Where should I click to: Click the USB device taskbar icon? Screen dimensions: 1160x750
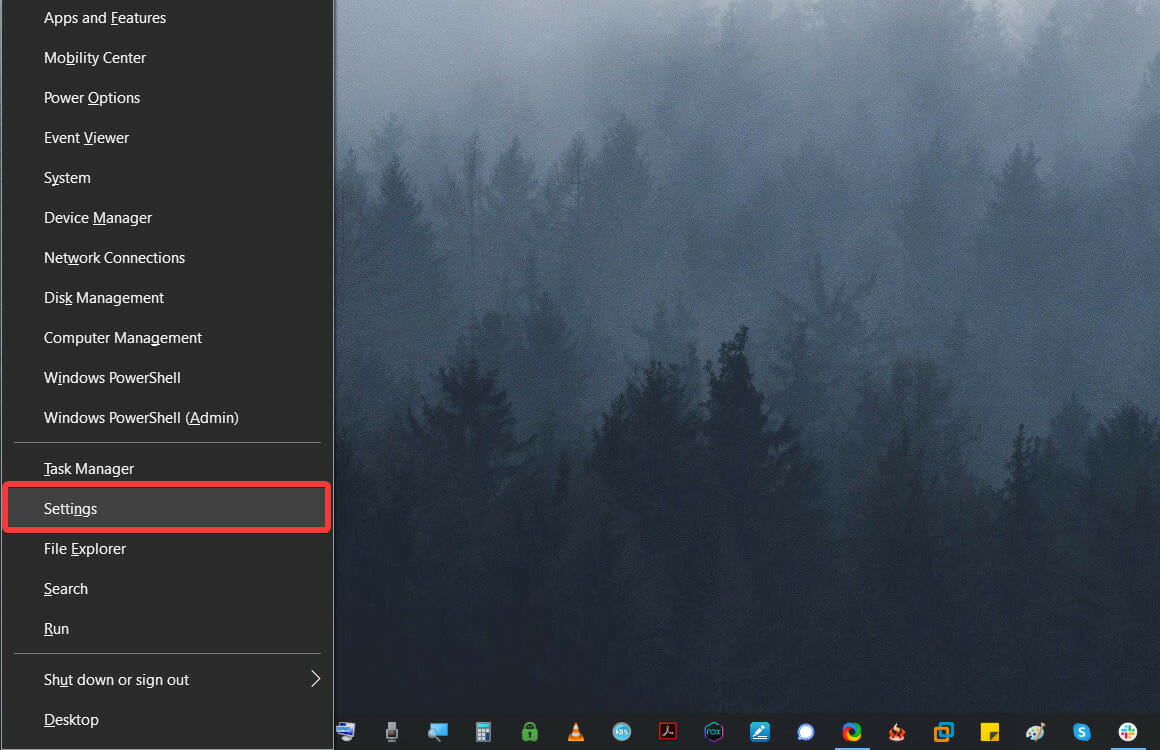[392, 732]
